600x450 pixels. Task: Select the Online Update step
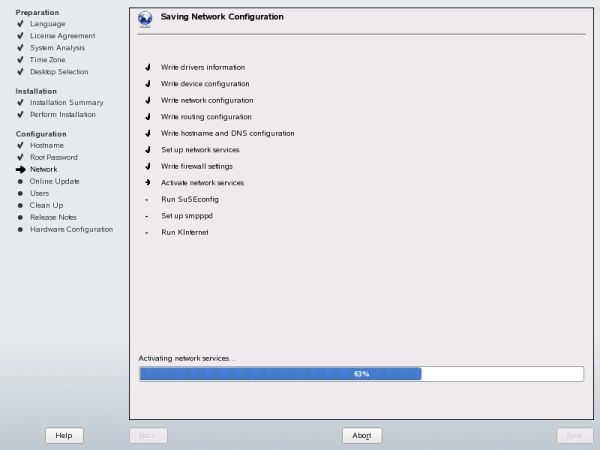(55, 181)
